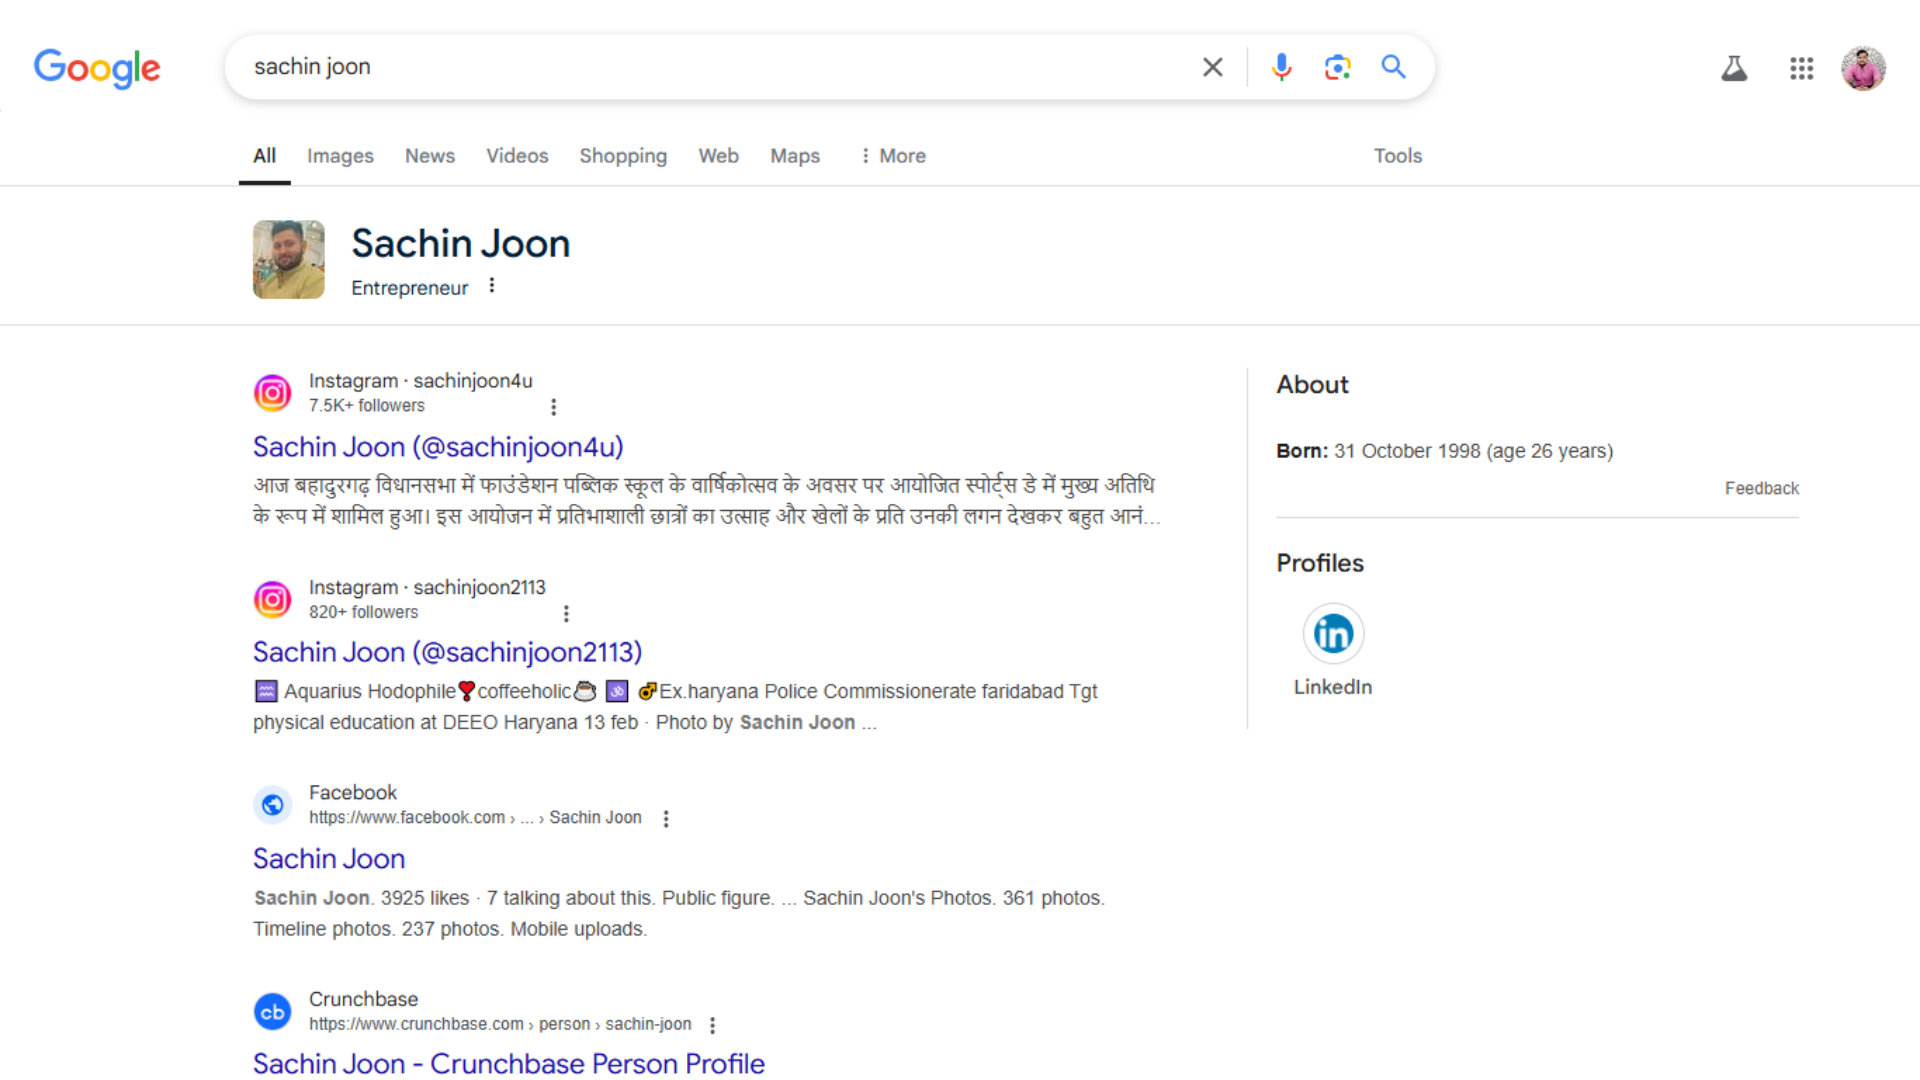Open Sachin Joon Crunchbase Person Profile link

coord(508,1063)
